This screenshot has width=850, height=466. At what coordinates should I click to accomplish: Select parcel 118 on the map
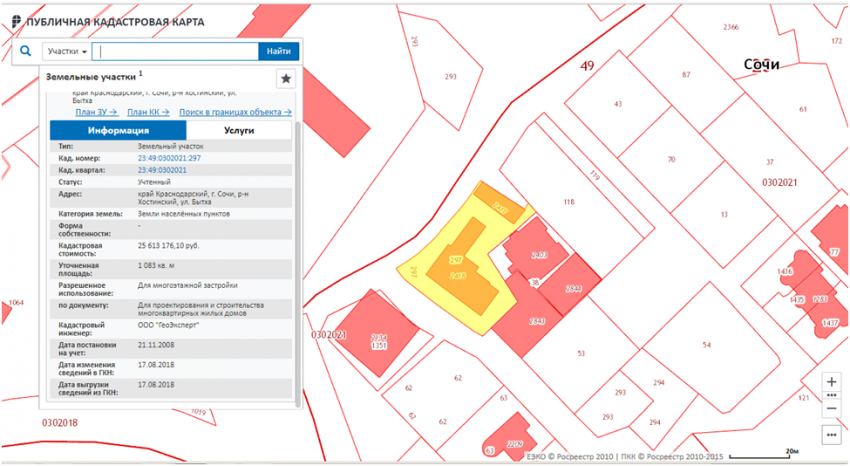coord(569,202)
